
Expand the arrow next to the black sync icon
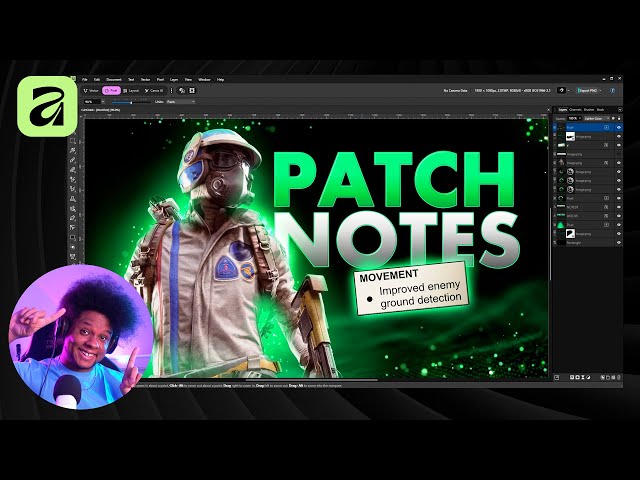click(x=569, y=91)
